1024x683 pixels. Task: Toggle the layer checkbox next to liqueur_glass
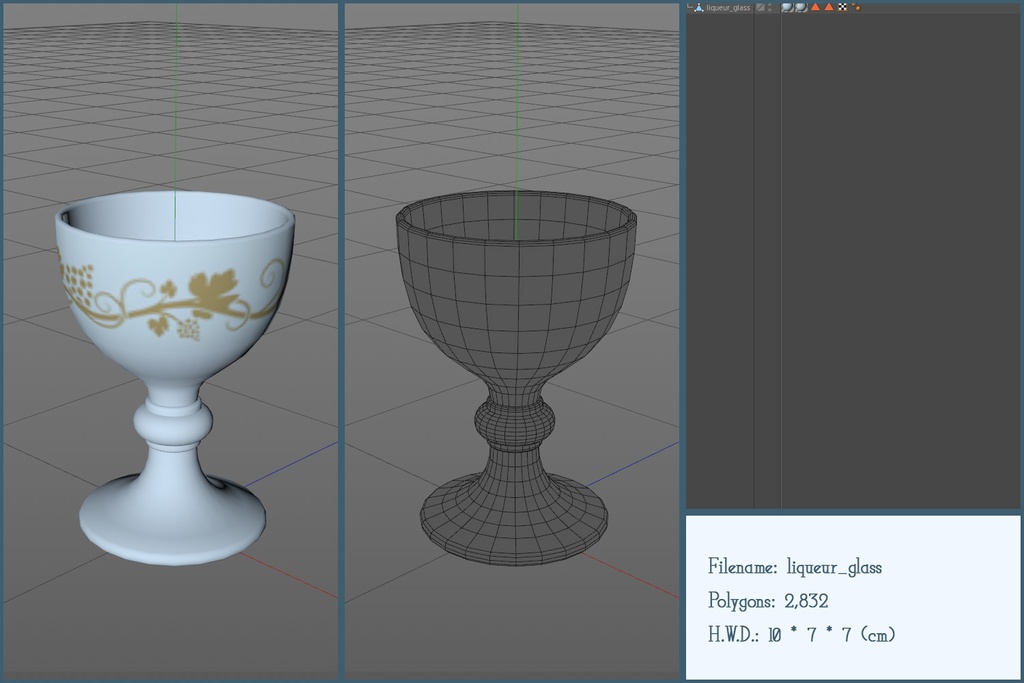(x=760, y=7)
